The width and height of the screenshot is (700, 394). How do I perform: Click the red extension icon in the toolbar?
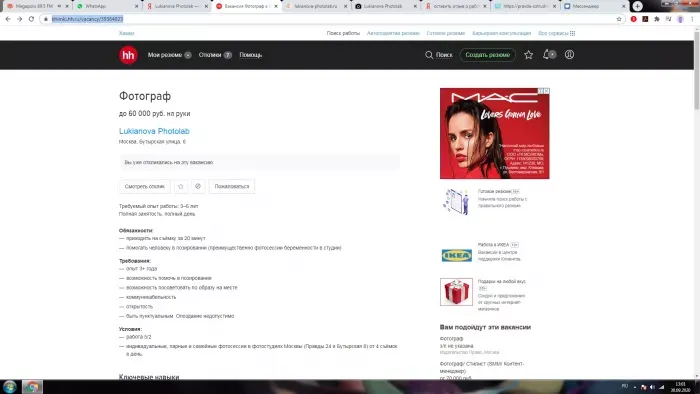point(633,19)
